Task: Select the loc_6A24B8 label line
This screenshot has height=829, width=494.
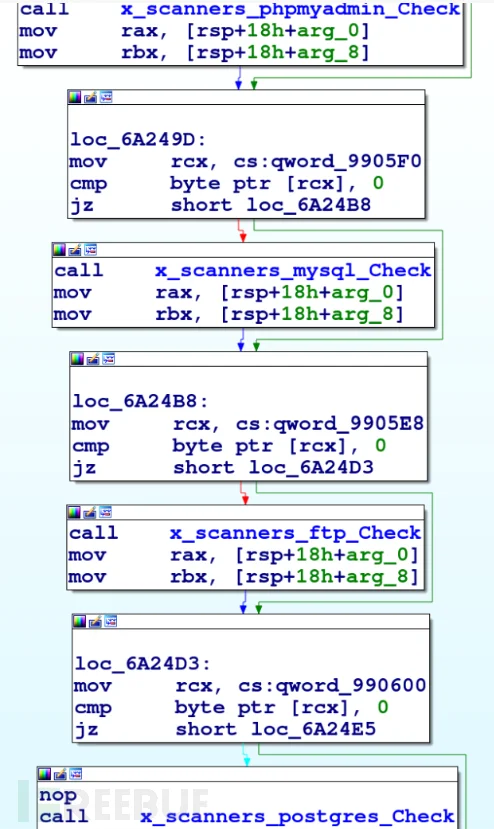Action: (140, 401)
